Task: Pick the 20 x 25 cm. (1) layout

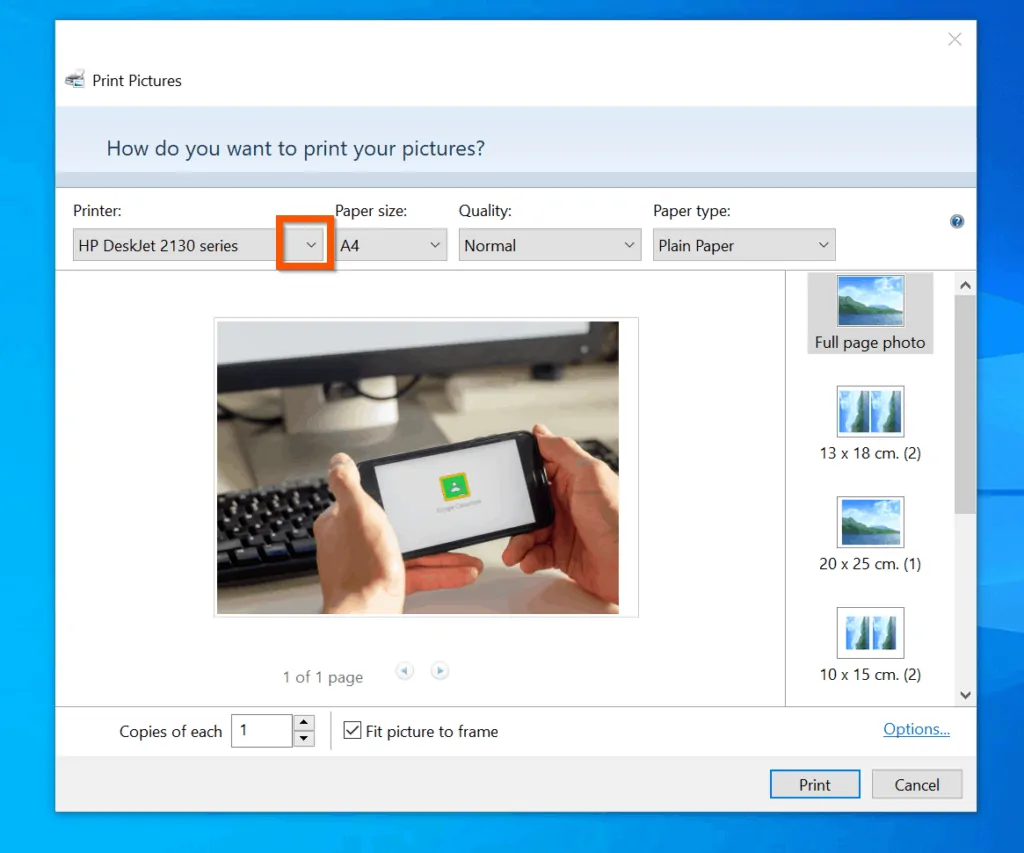Action: [x=870, y=534]
